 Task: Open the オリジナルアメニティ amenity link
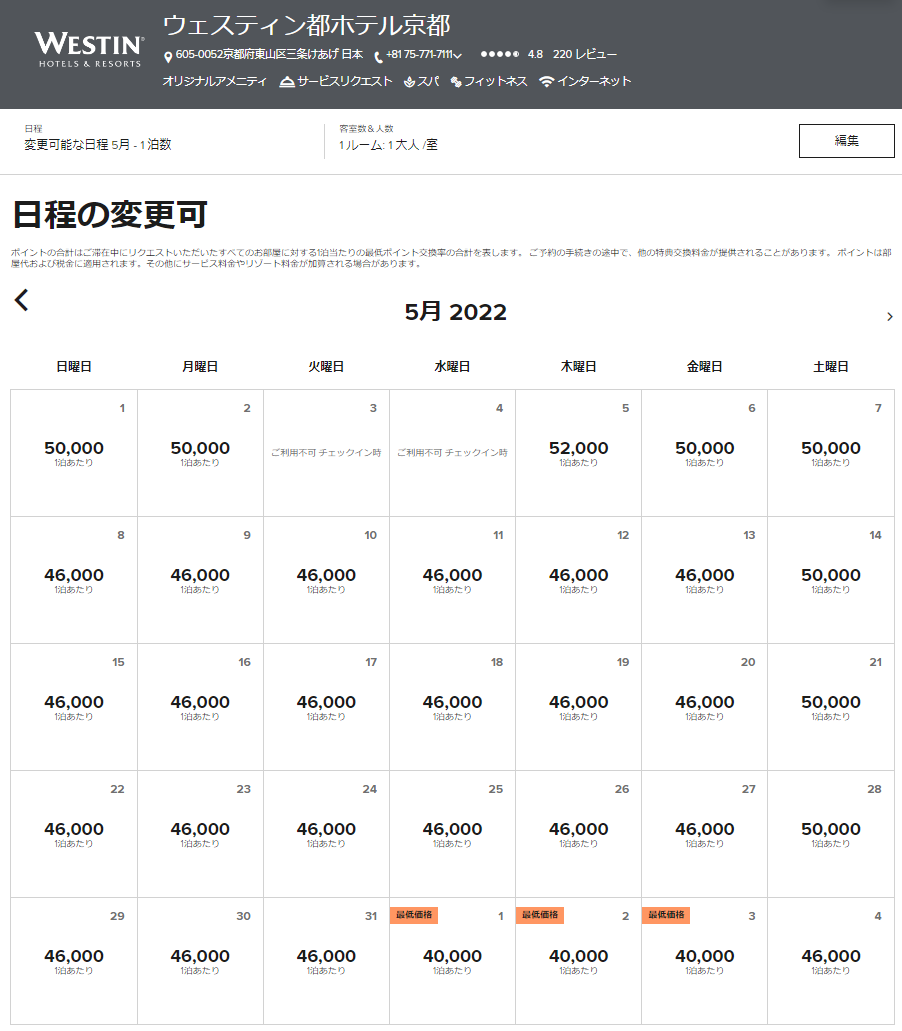click(x=214, y=82)
